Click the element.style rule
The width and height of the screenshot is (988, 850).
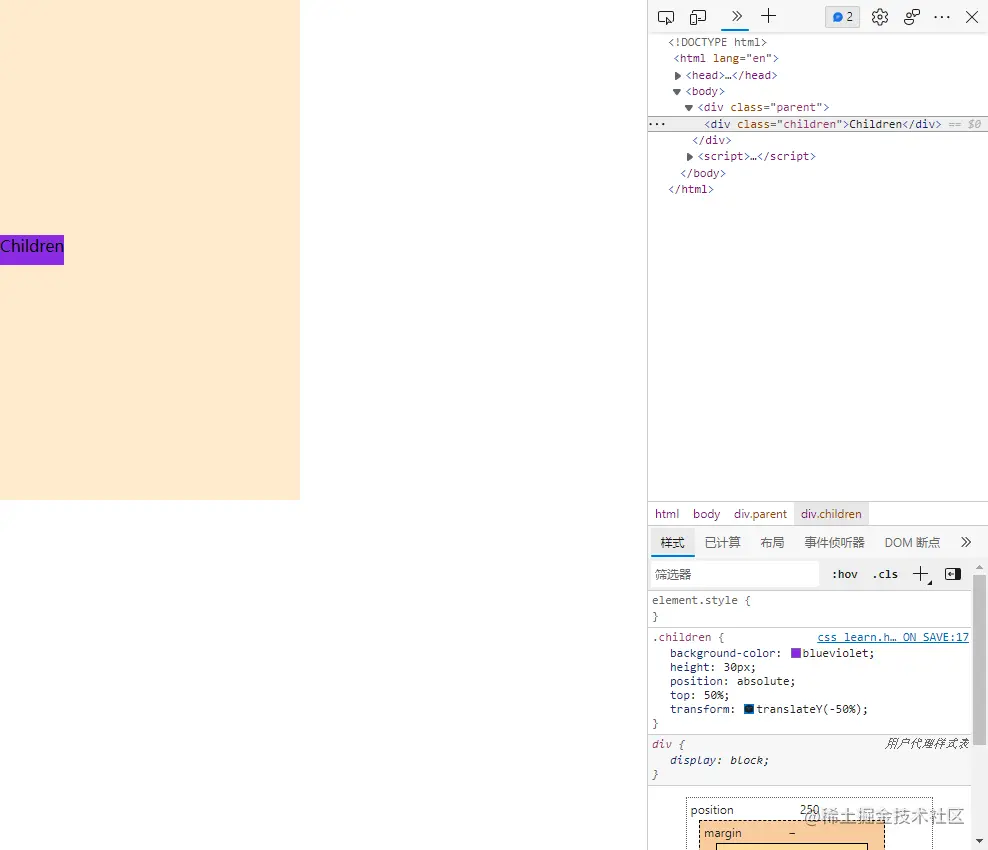tap(694, 600)
